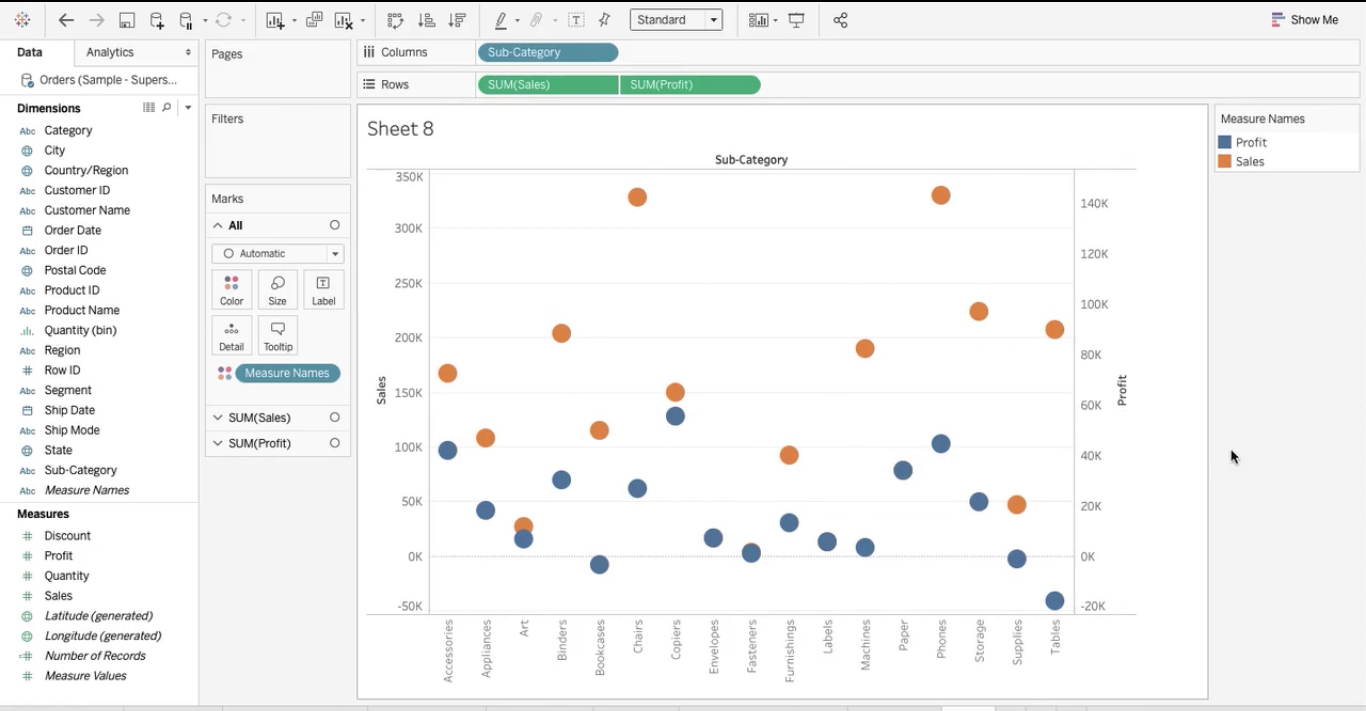Open the Presentation mode icon

[x=797, y=20]
